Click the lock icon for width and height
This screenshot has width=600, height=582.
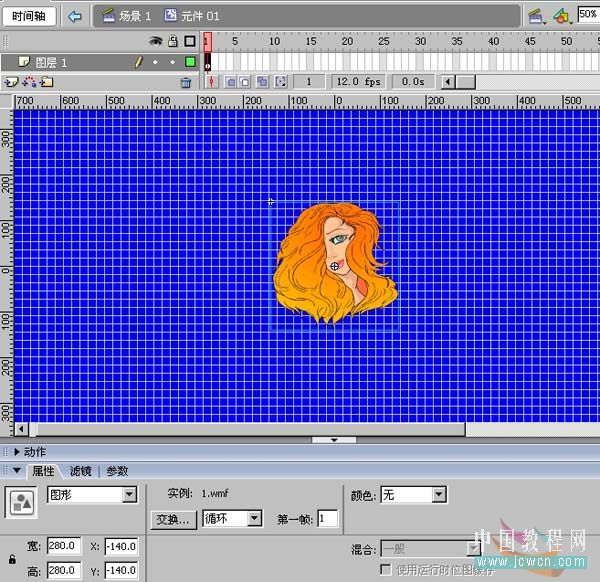(11, 559)
